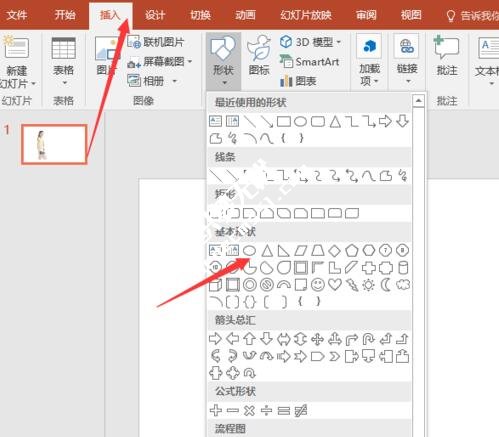
Task: Pick the not-equal sign equation shape
Action: pos(301,410)
